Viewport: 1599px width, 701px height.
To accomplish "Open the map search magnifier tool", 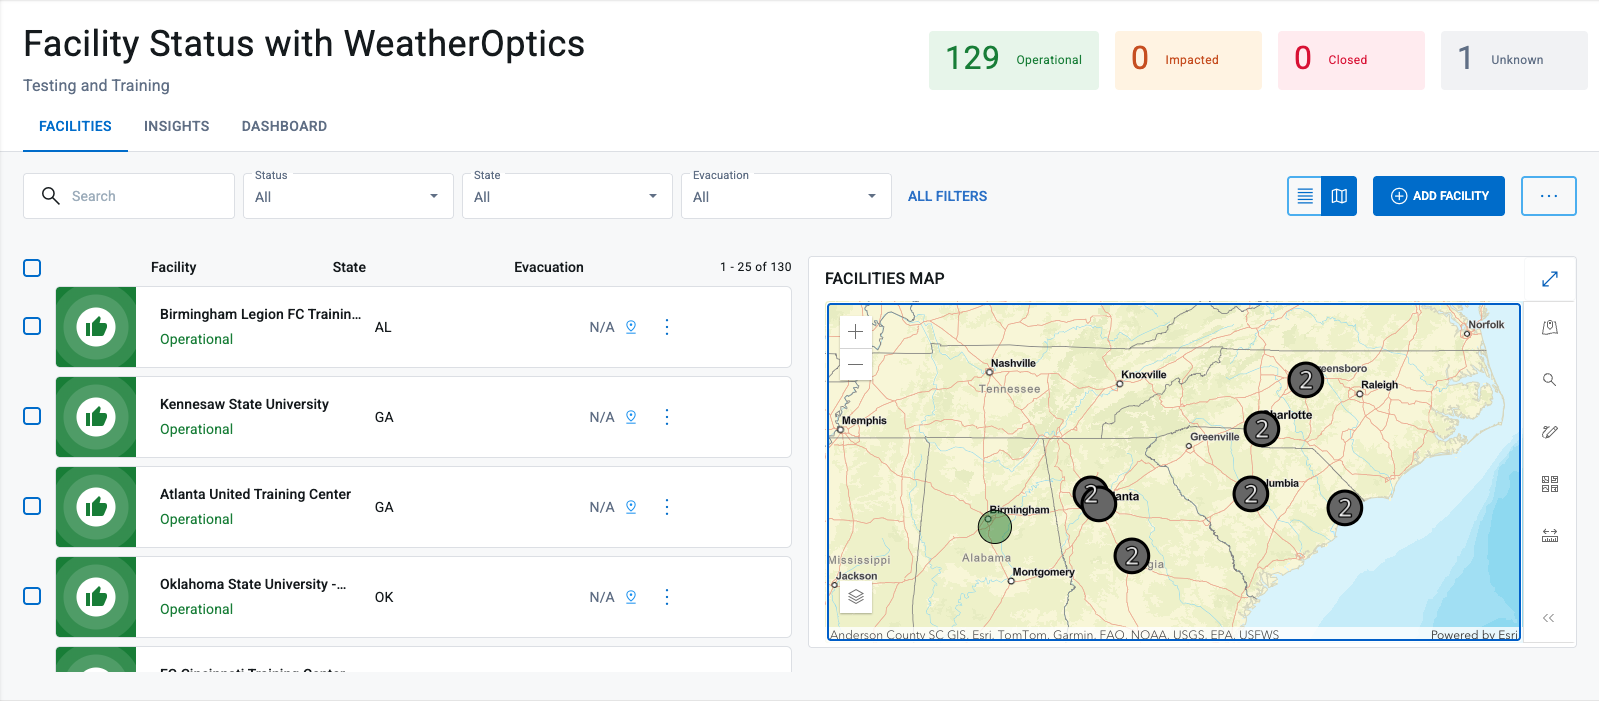I will pos(1550,380).
